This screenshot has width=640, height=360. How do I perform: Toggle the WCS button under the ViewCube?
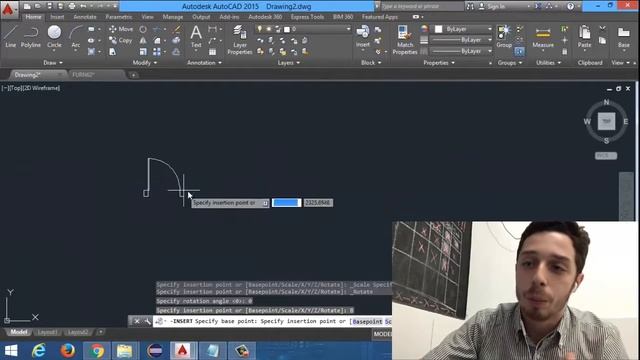point(606,156)
